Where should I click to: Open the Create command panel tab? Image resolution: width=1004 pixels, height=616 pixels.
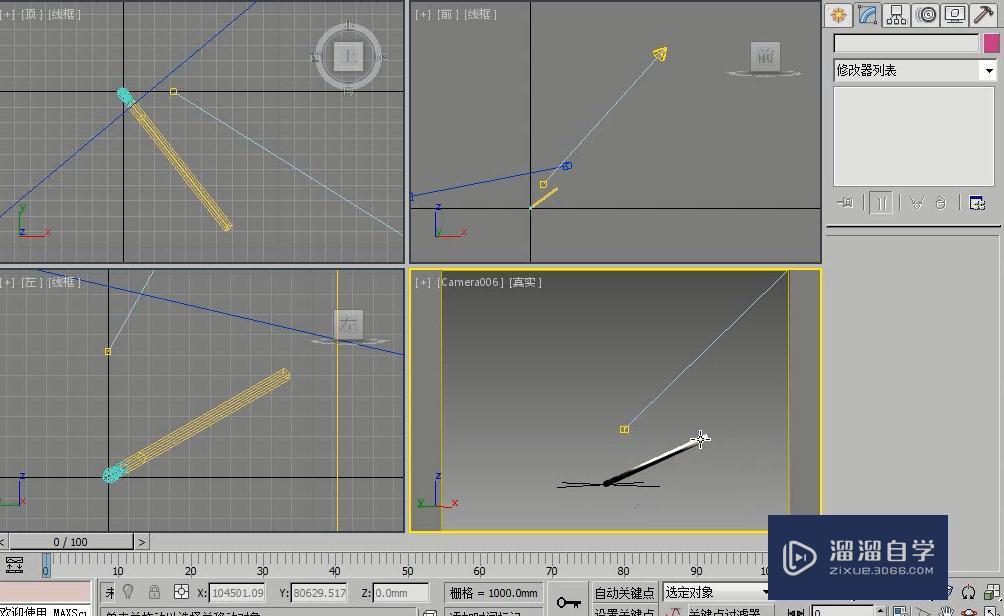coord(838,15)
